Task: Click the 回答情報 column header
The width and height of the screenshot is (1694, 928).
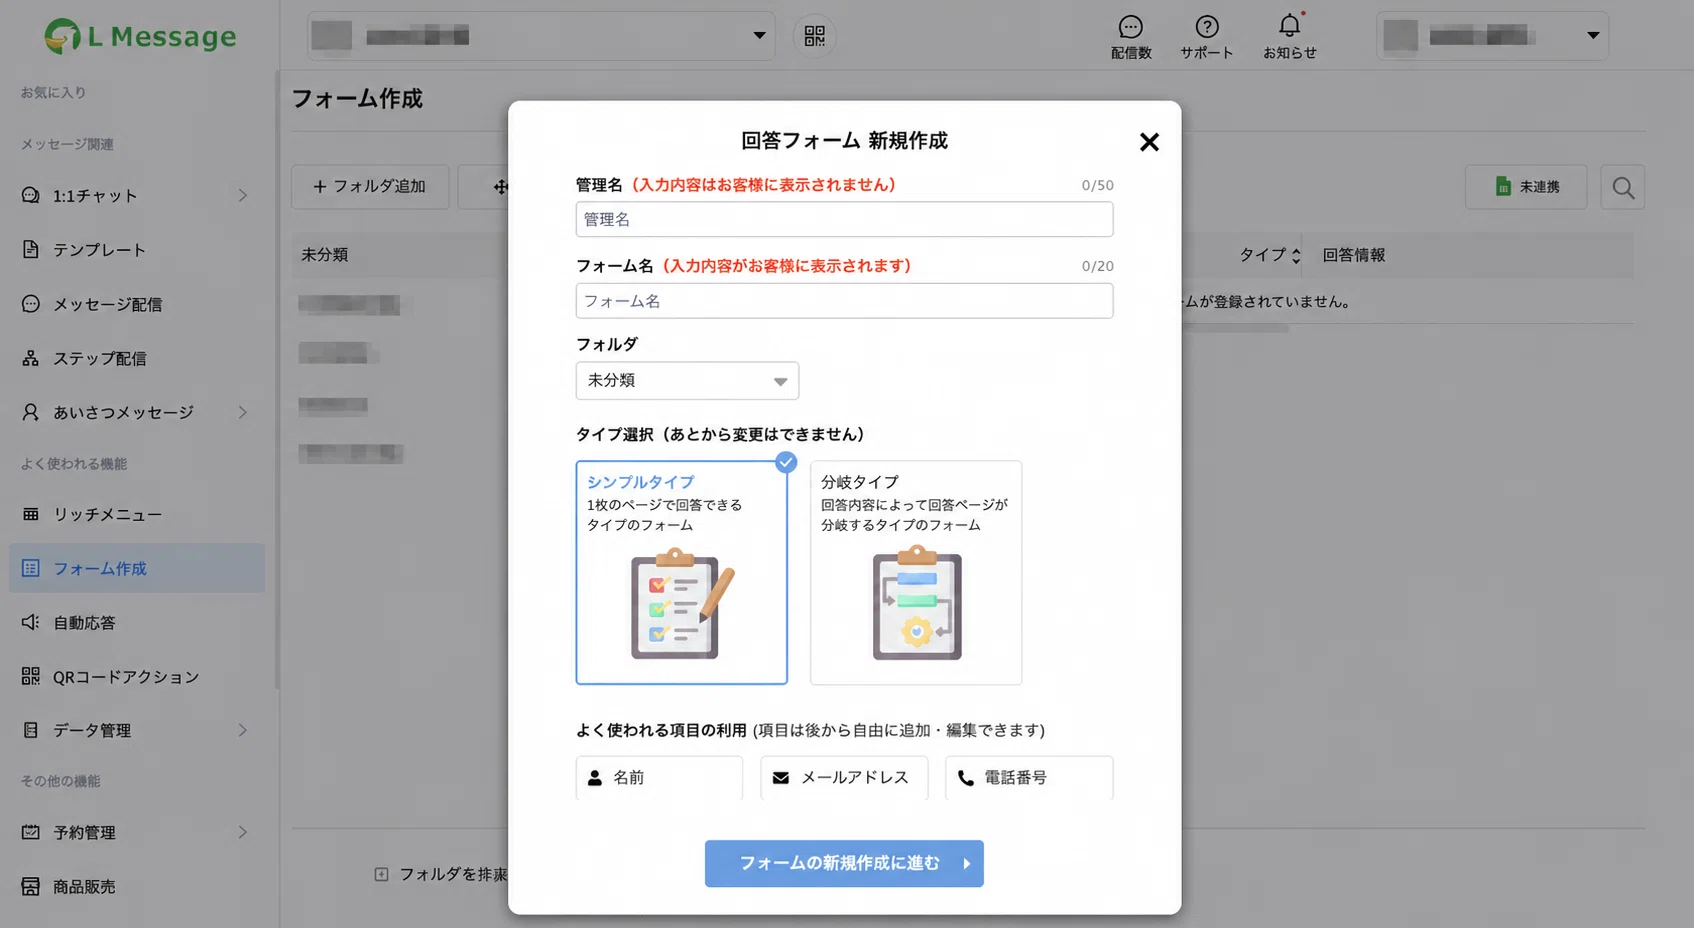Action: [1354, 255]
